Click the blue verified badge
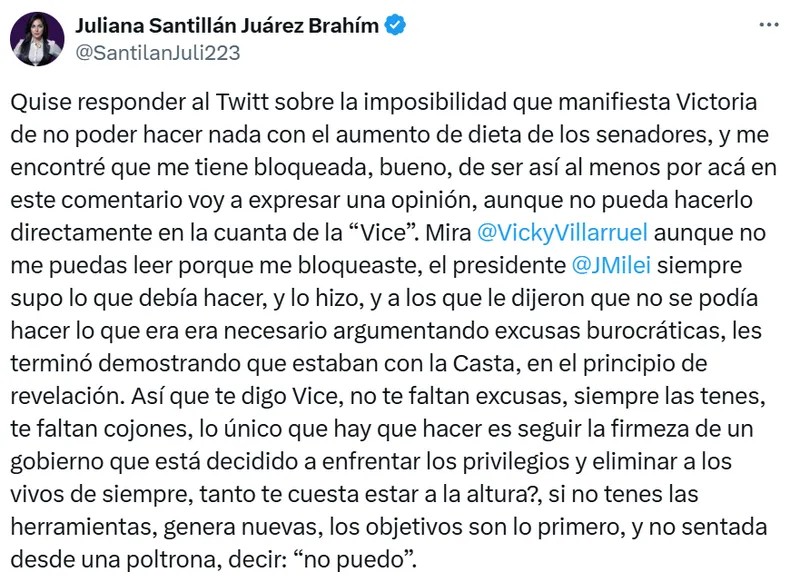The image size is (790, 582). click(x=396, y=28)
